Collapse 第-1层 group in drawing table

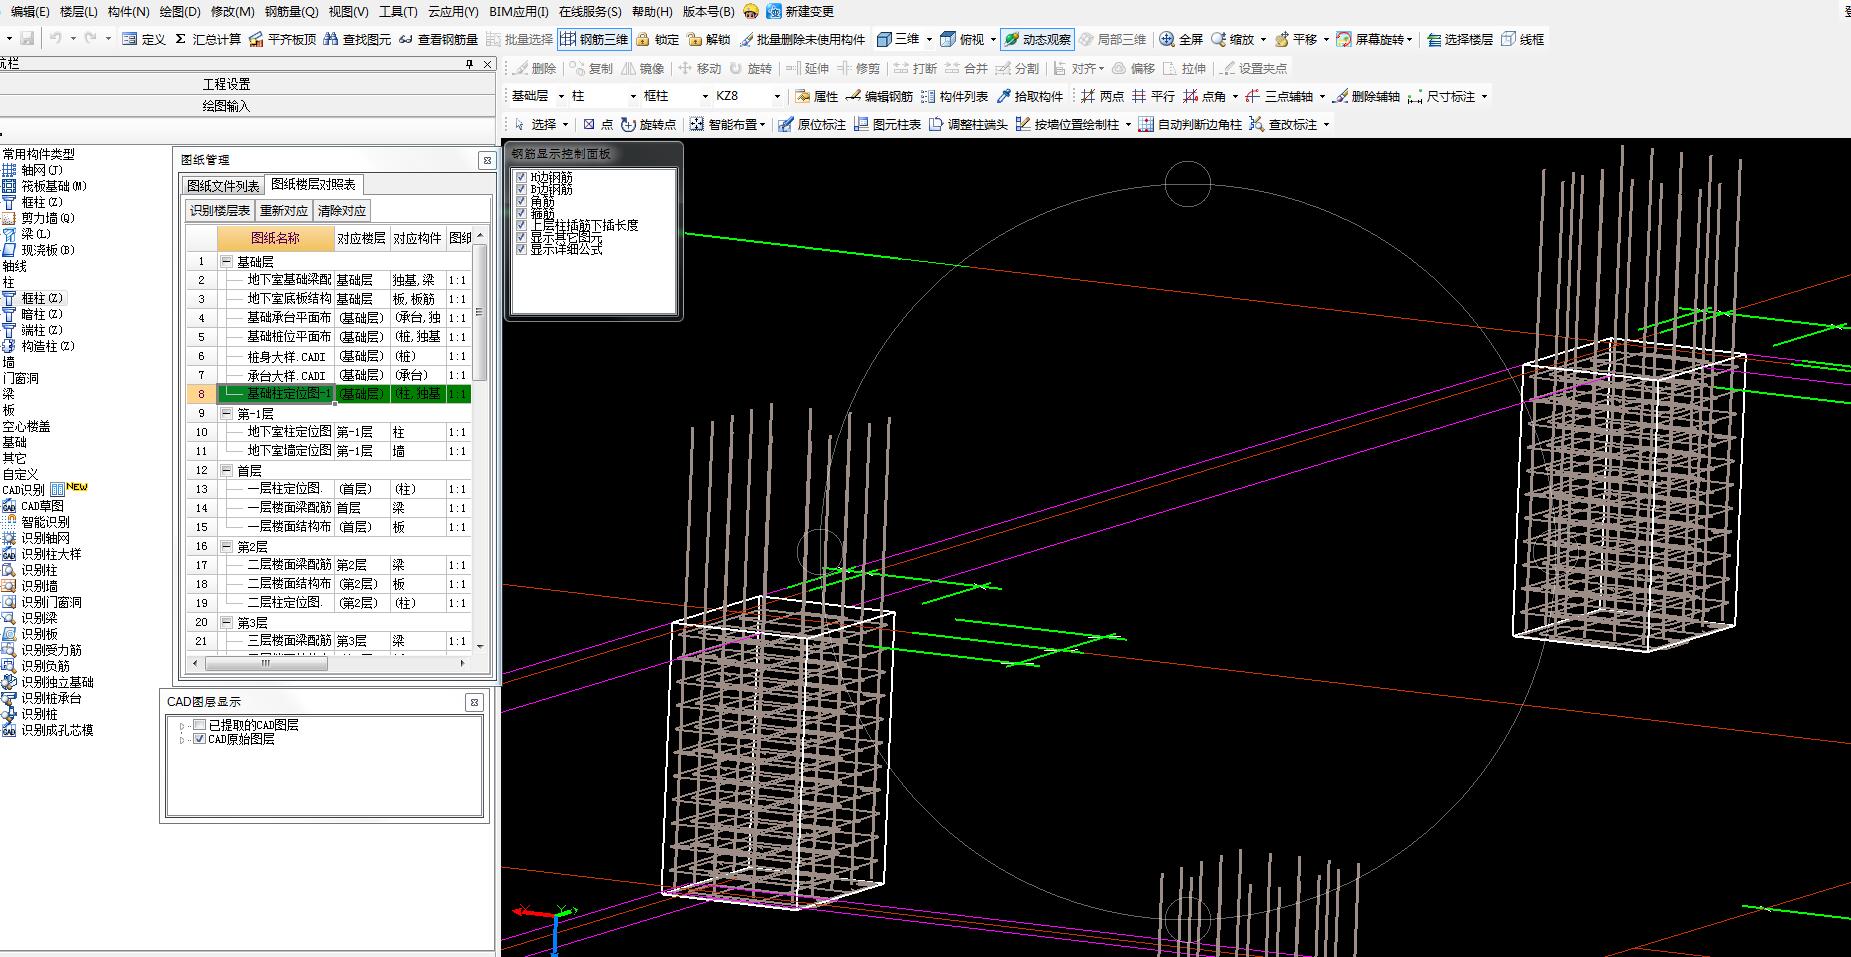coord(226,413)
